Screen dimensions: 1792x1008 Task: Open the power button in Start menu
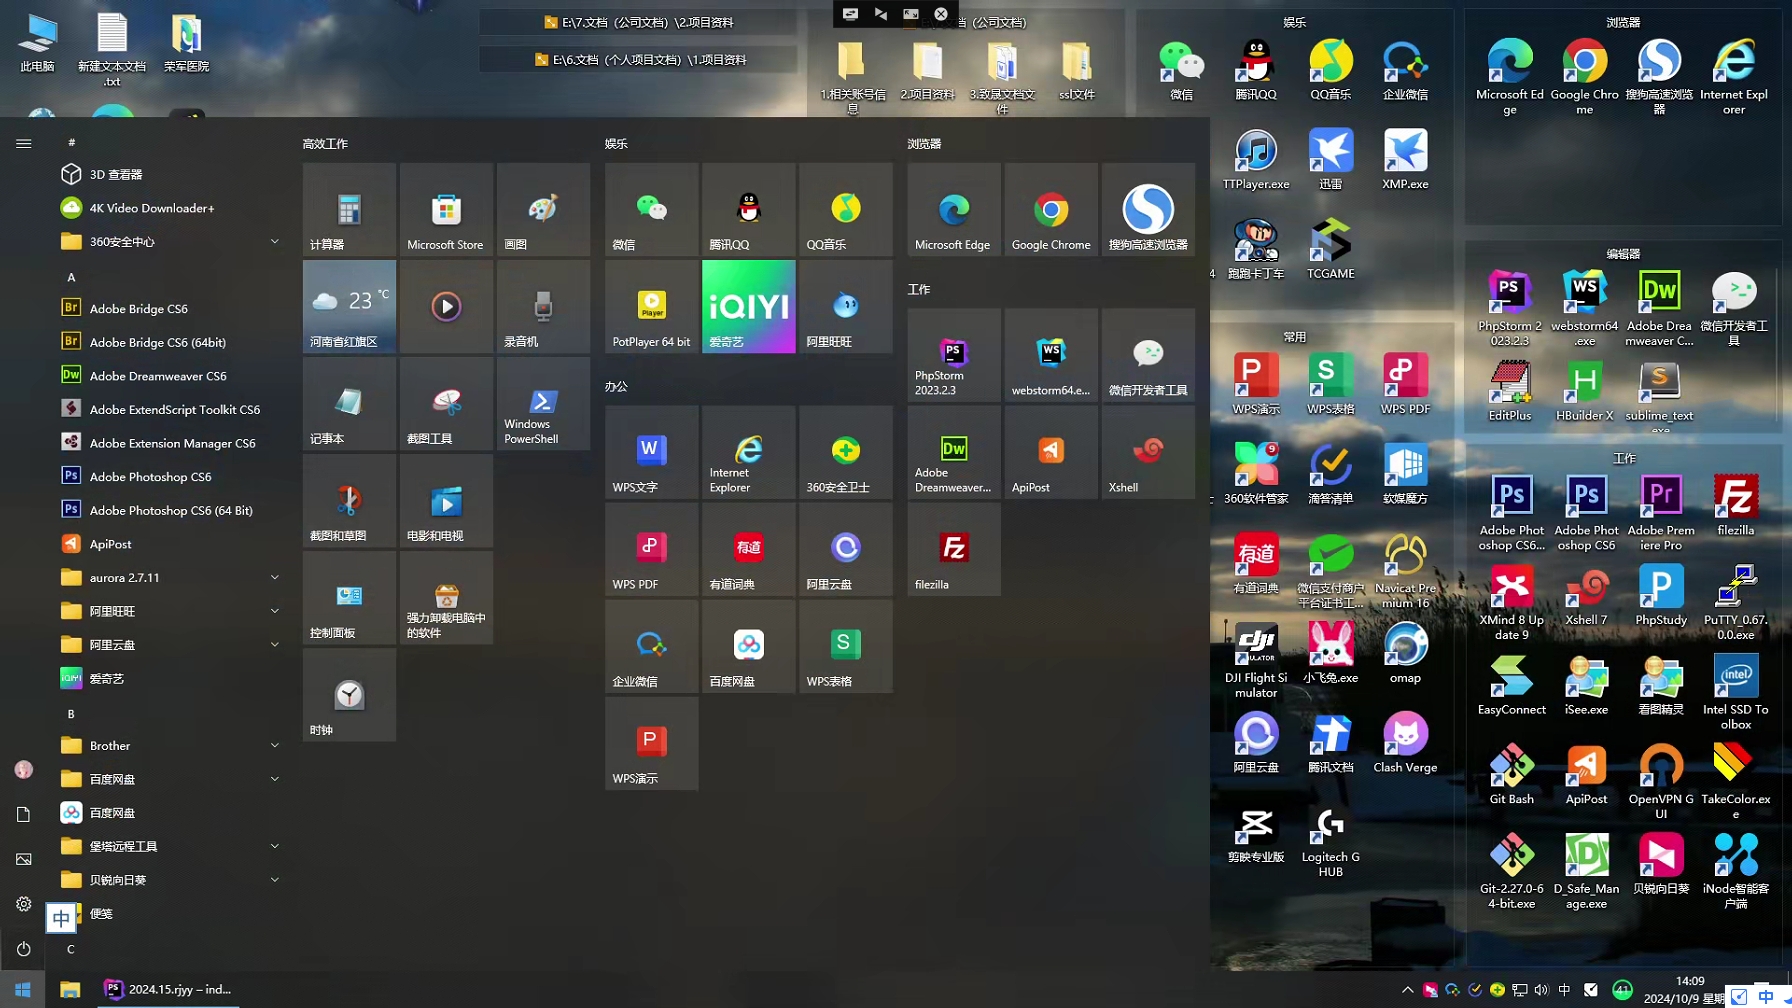point(24,948)
